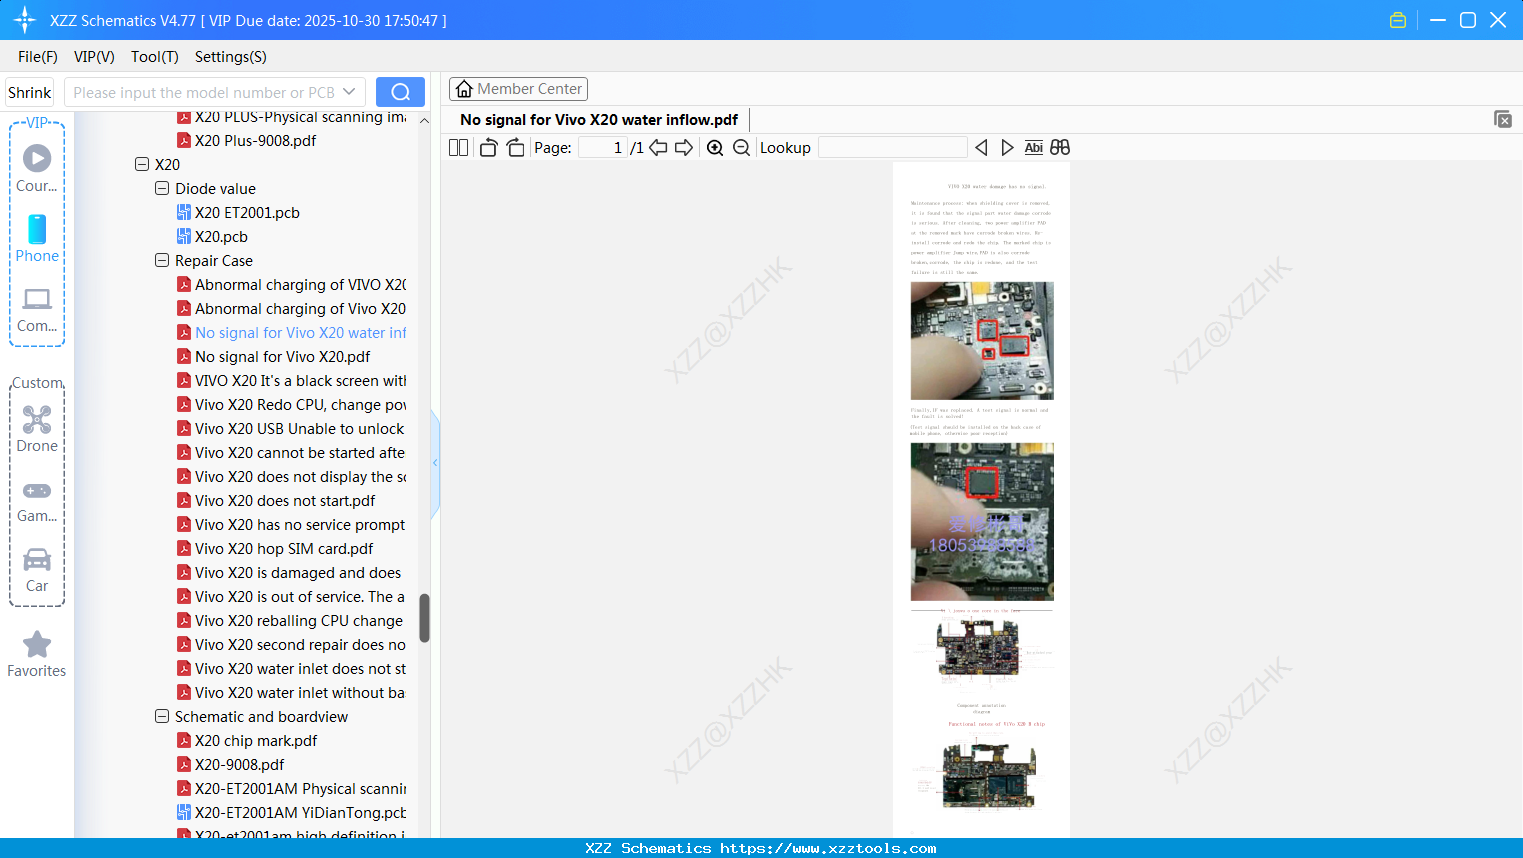Collapse the Diode value folder
The image size is (1523, 858).
click(x=162, y=188)
